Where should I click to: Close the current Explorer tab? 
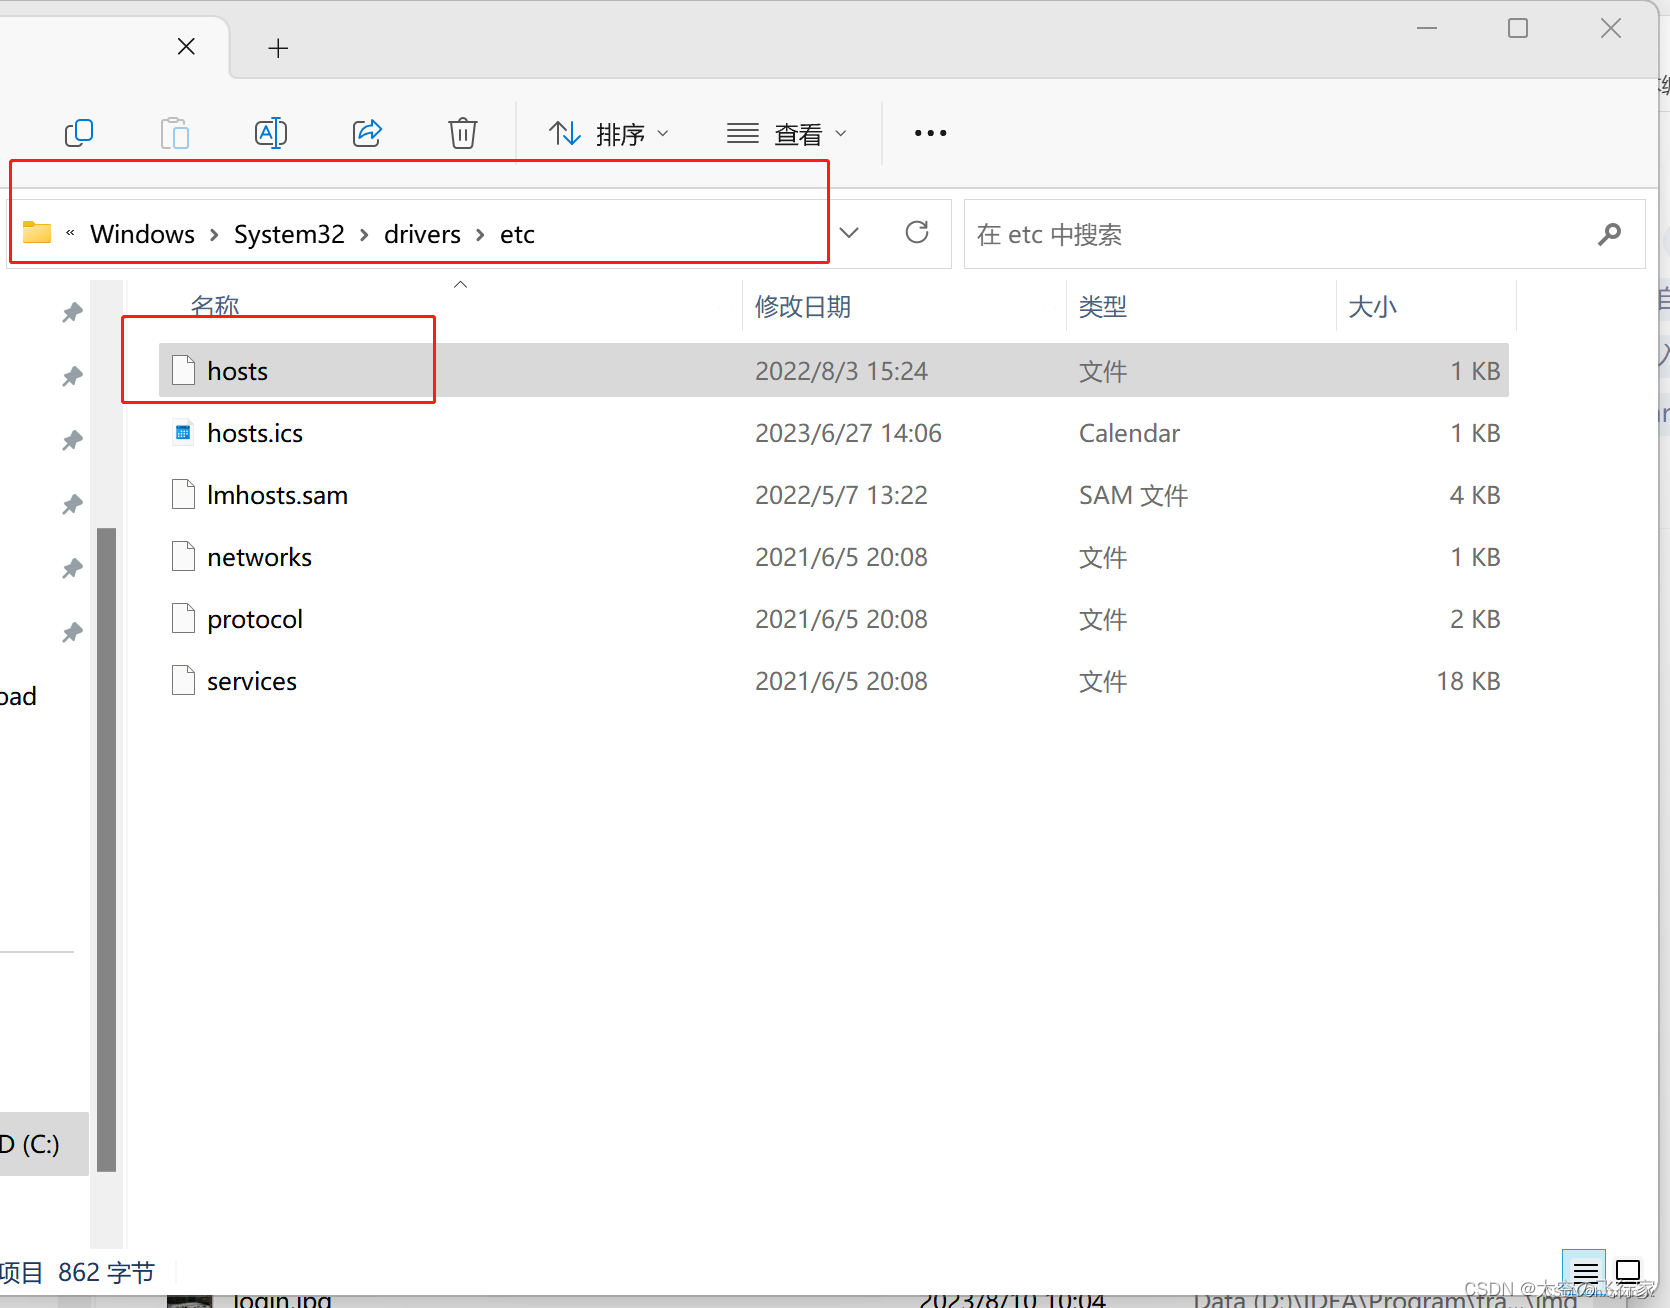tap(186, 47)
